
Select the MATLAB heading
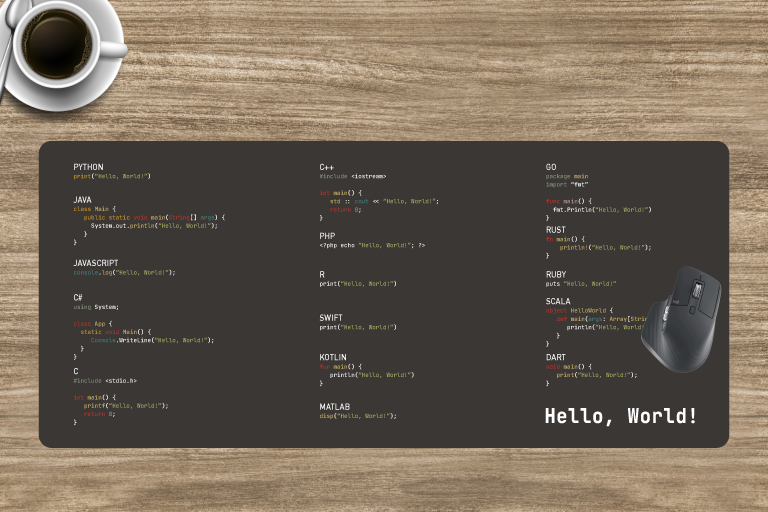pos(335,407)
